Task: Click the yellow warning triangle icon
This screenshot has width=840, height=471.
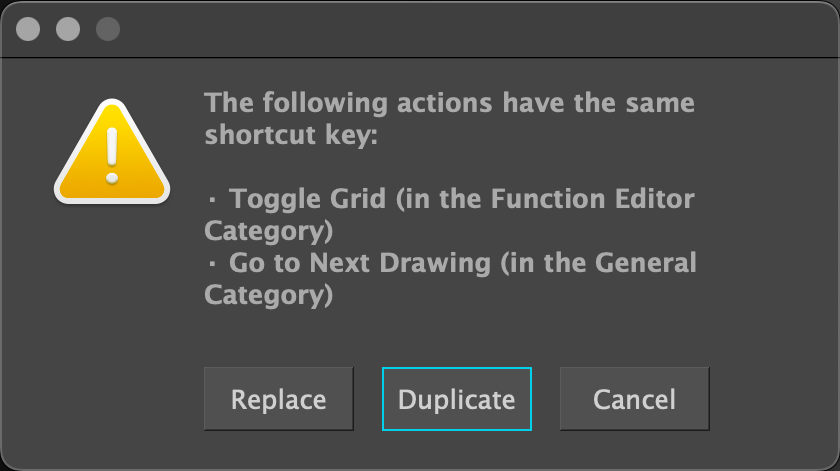Action: click(112, 152)
